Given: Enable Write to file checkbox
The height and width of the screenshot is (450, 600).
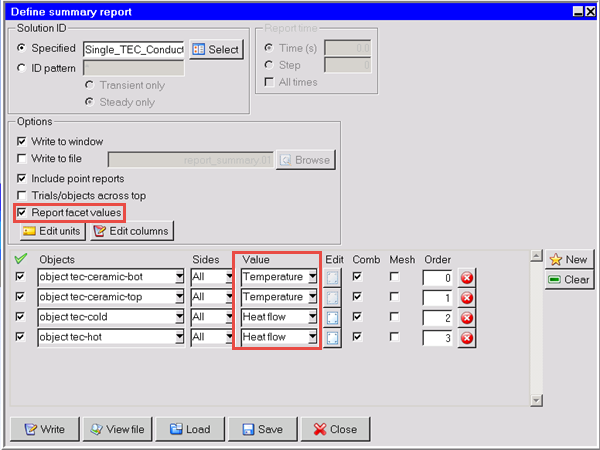Looking at the screenshot, I should click(22, 158).
